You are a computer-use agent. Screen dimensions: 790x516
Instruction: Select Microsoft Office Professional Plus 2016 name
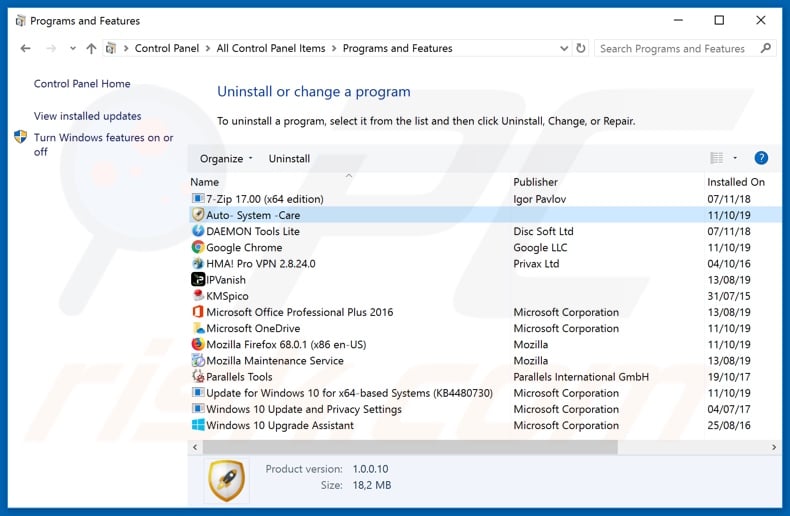pos(300,312)
